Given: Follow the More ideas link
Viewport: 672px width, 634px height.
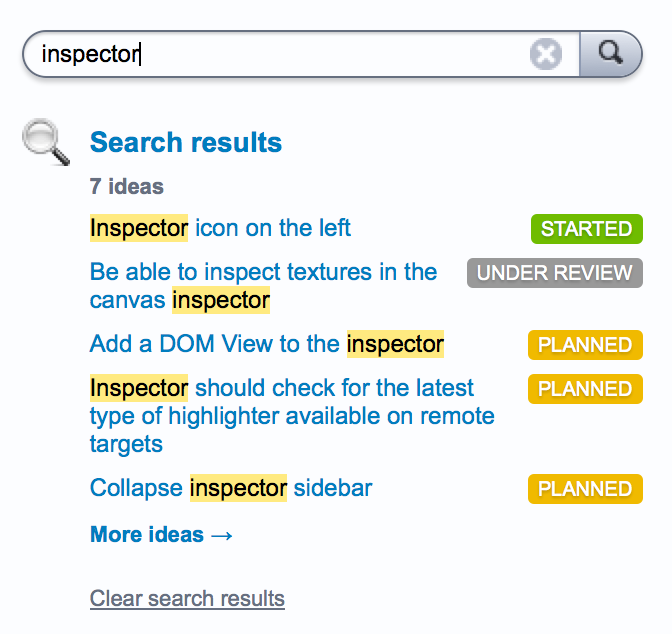Looking at the screenshot, I should [x=162, y=535].
